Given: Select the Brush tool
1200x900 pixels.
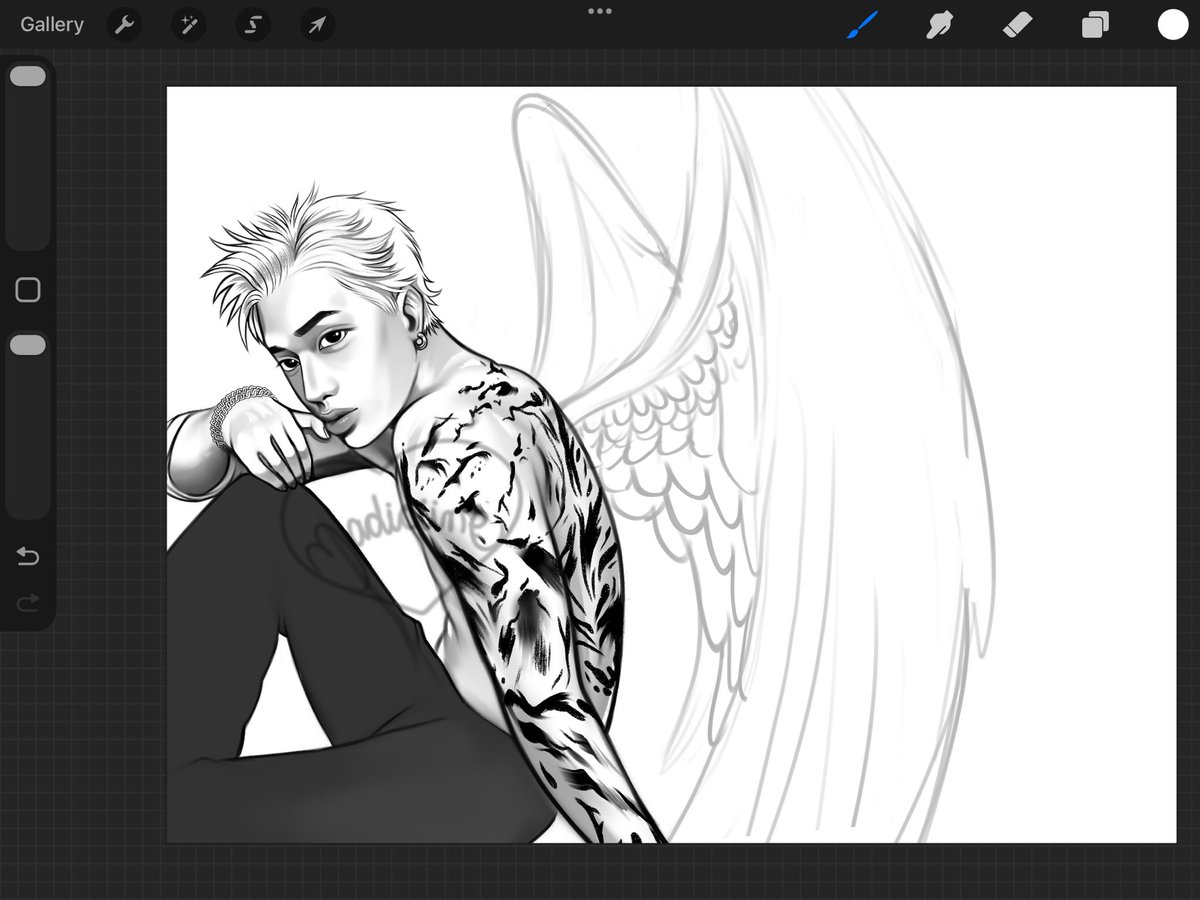Looking at the screenshot, I should pyautogui.click(x=862, y=25).
